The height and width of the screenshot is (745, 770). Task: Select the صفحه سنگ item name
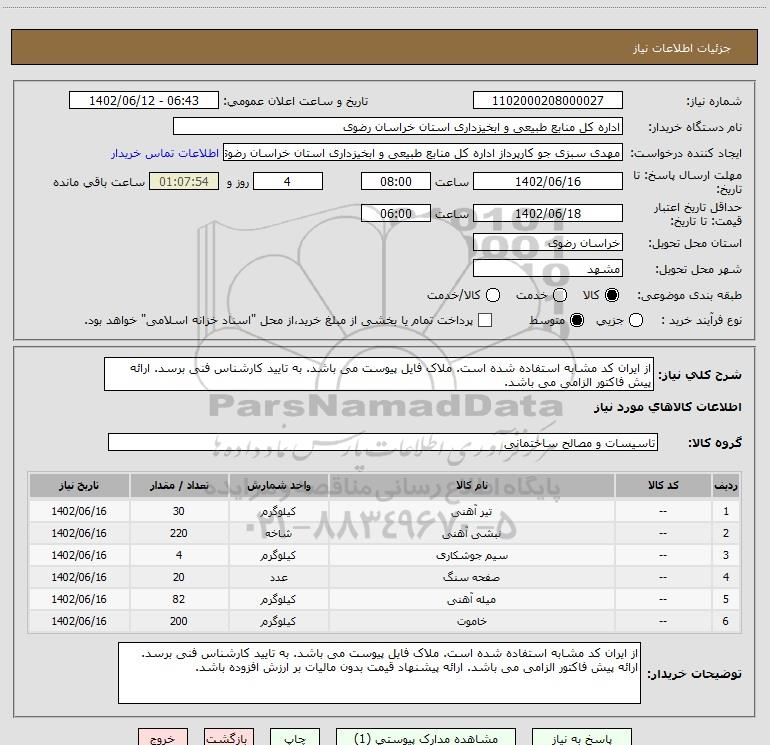point(471,578)
